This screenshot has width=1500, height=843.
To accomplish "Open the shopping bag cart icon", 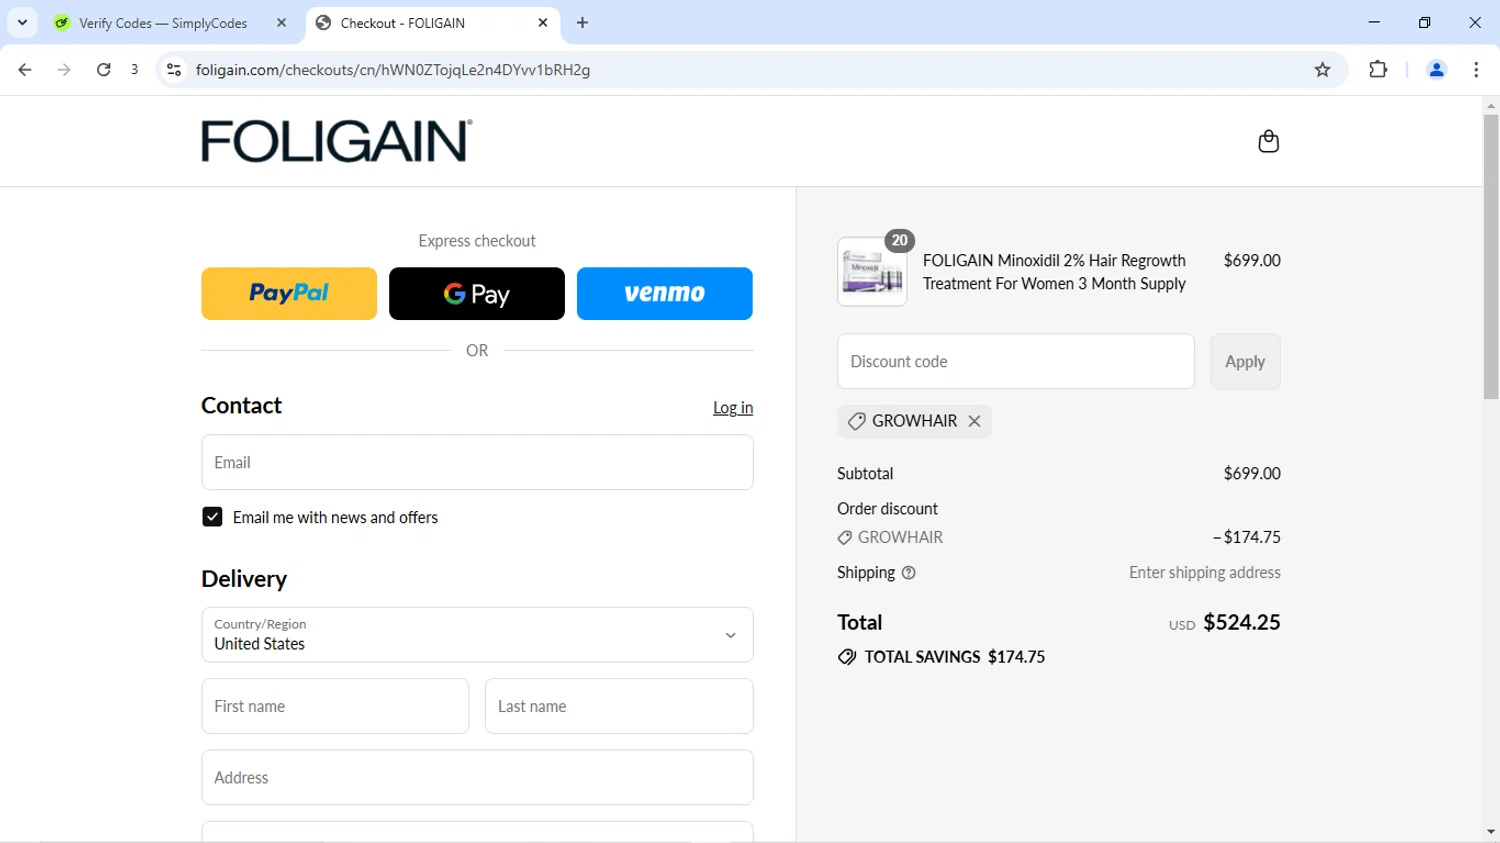I will pyautogui.click(x=1268, y=141).
